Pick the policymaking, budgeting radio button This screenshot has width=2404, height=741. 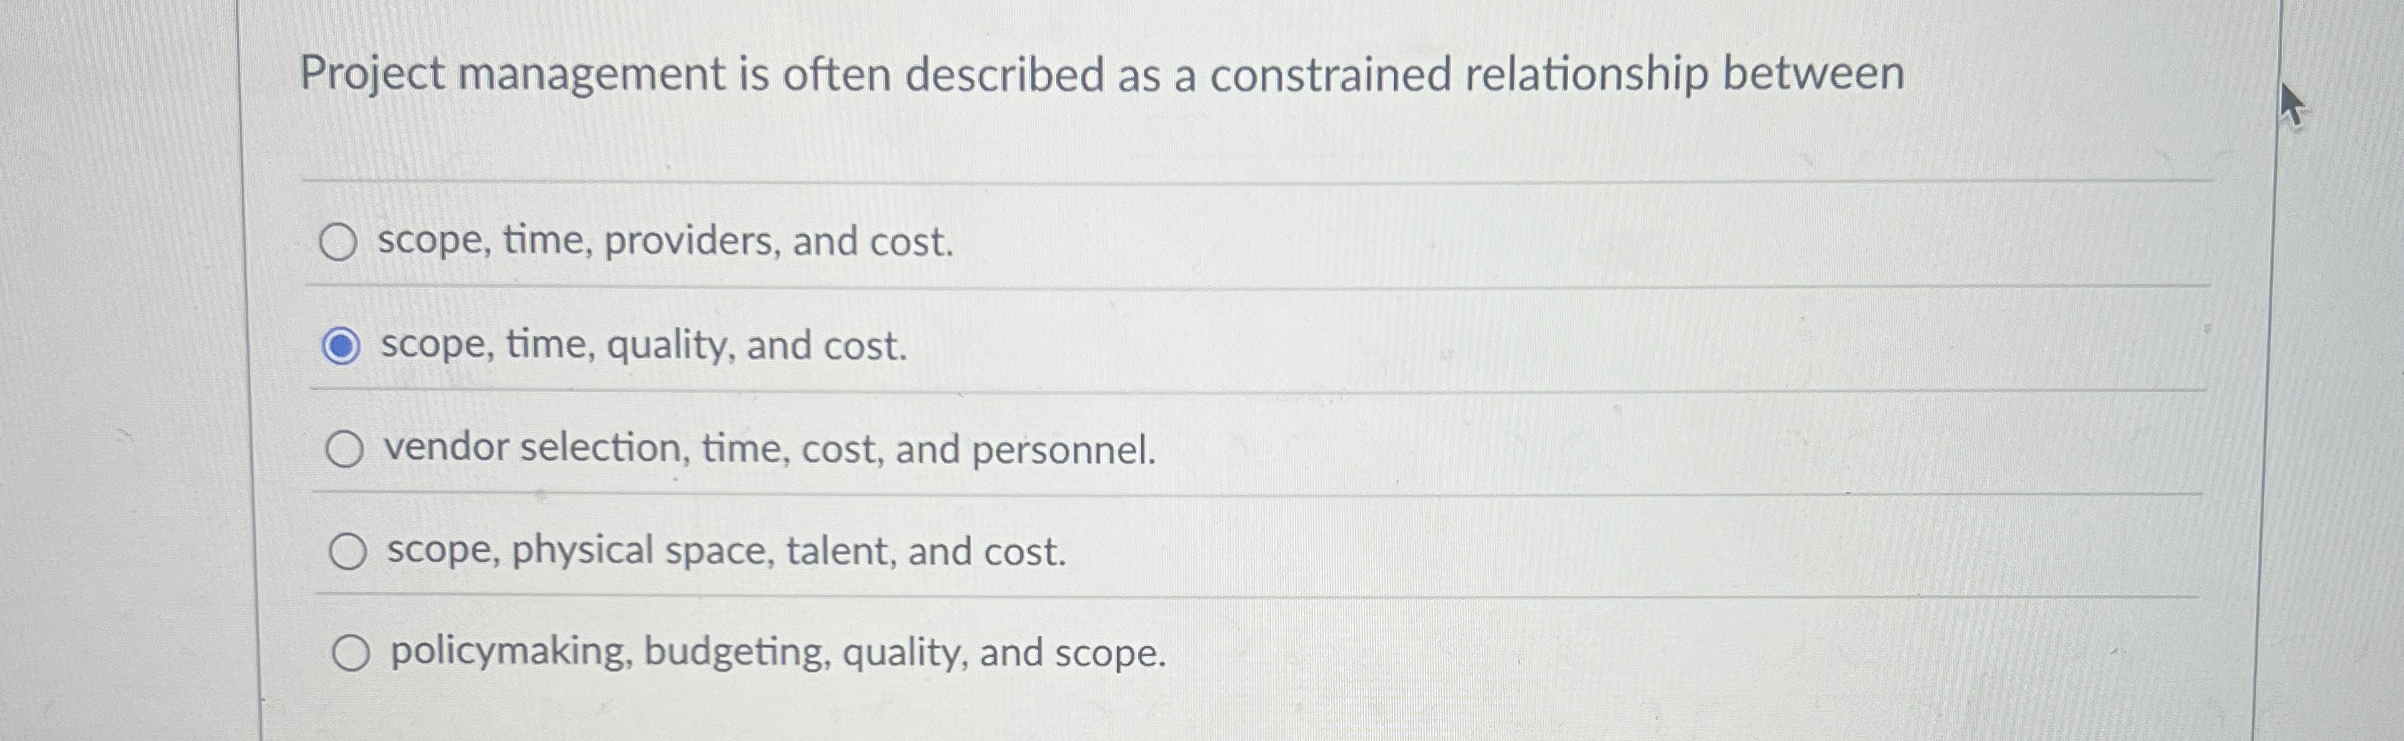click(x=350, y=654)
